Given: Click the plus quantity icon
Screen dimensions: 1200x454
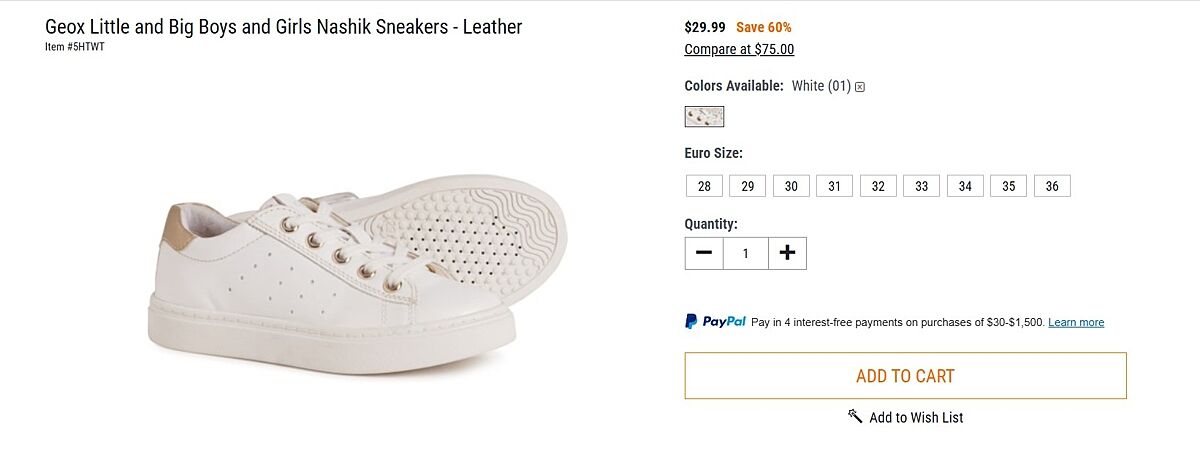Looking at the screenshot, I should click(787, 253).
